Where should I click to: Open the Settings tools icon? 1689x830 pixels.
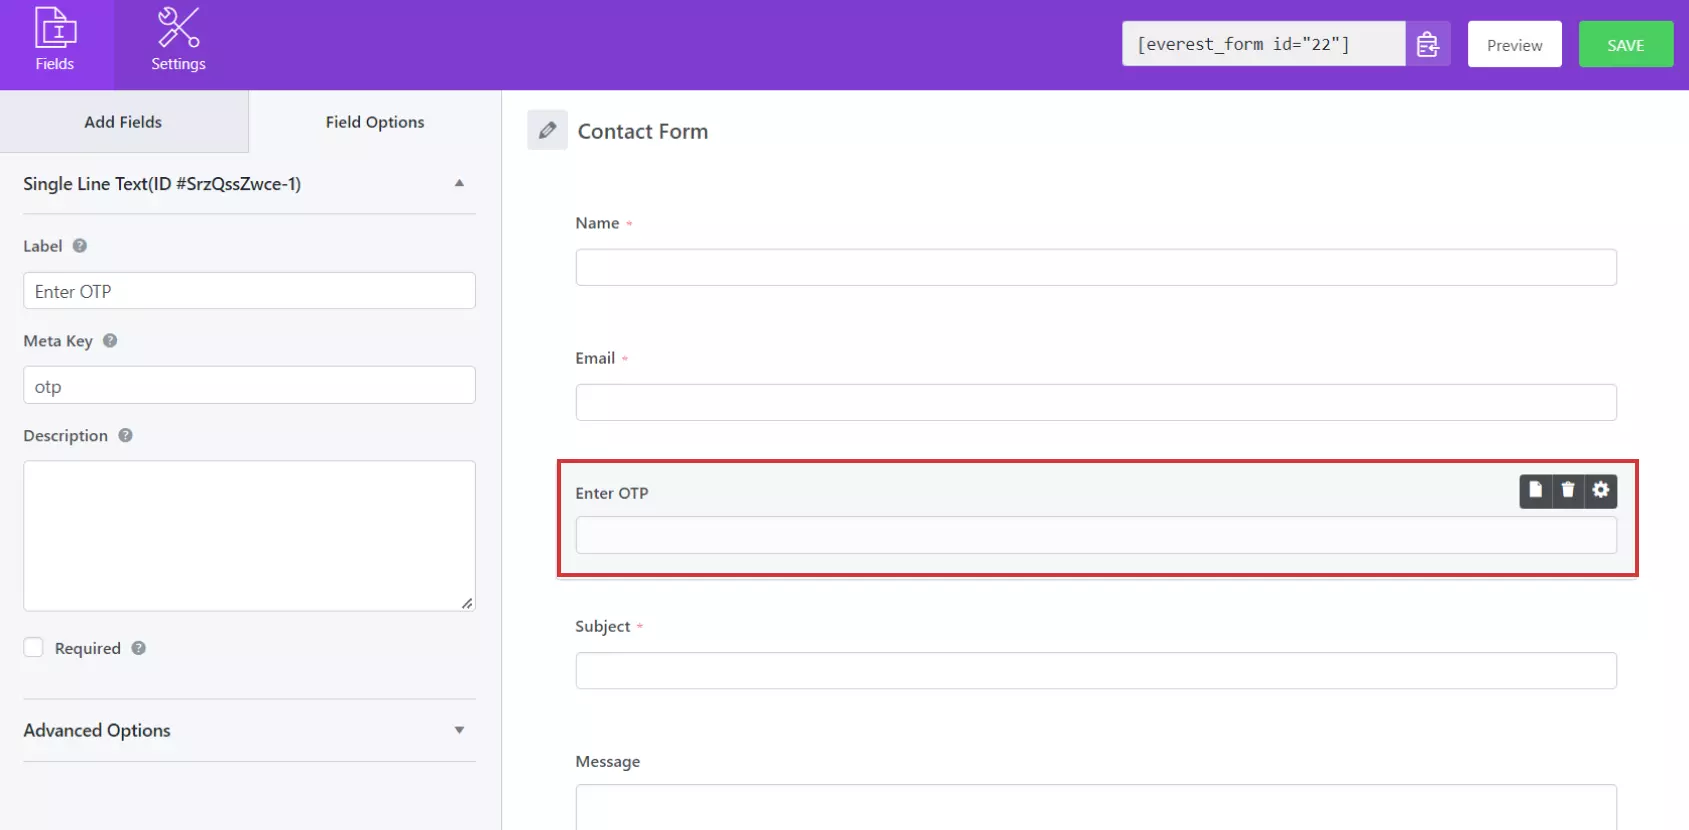pos(178,27)
